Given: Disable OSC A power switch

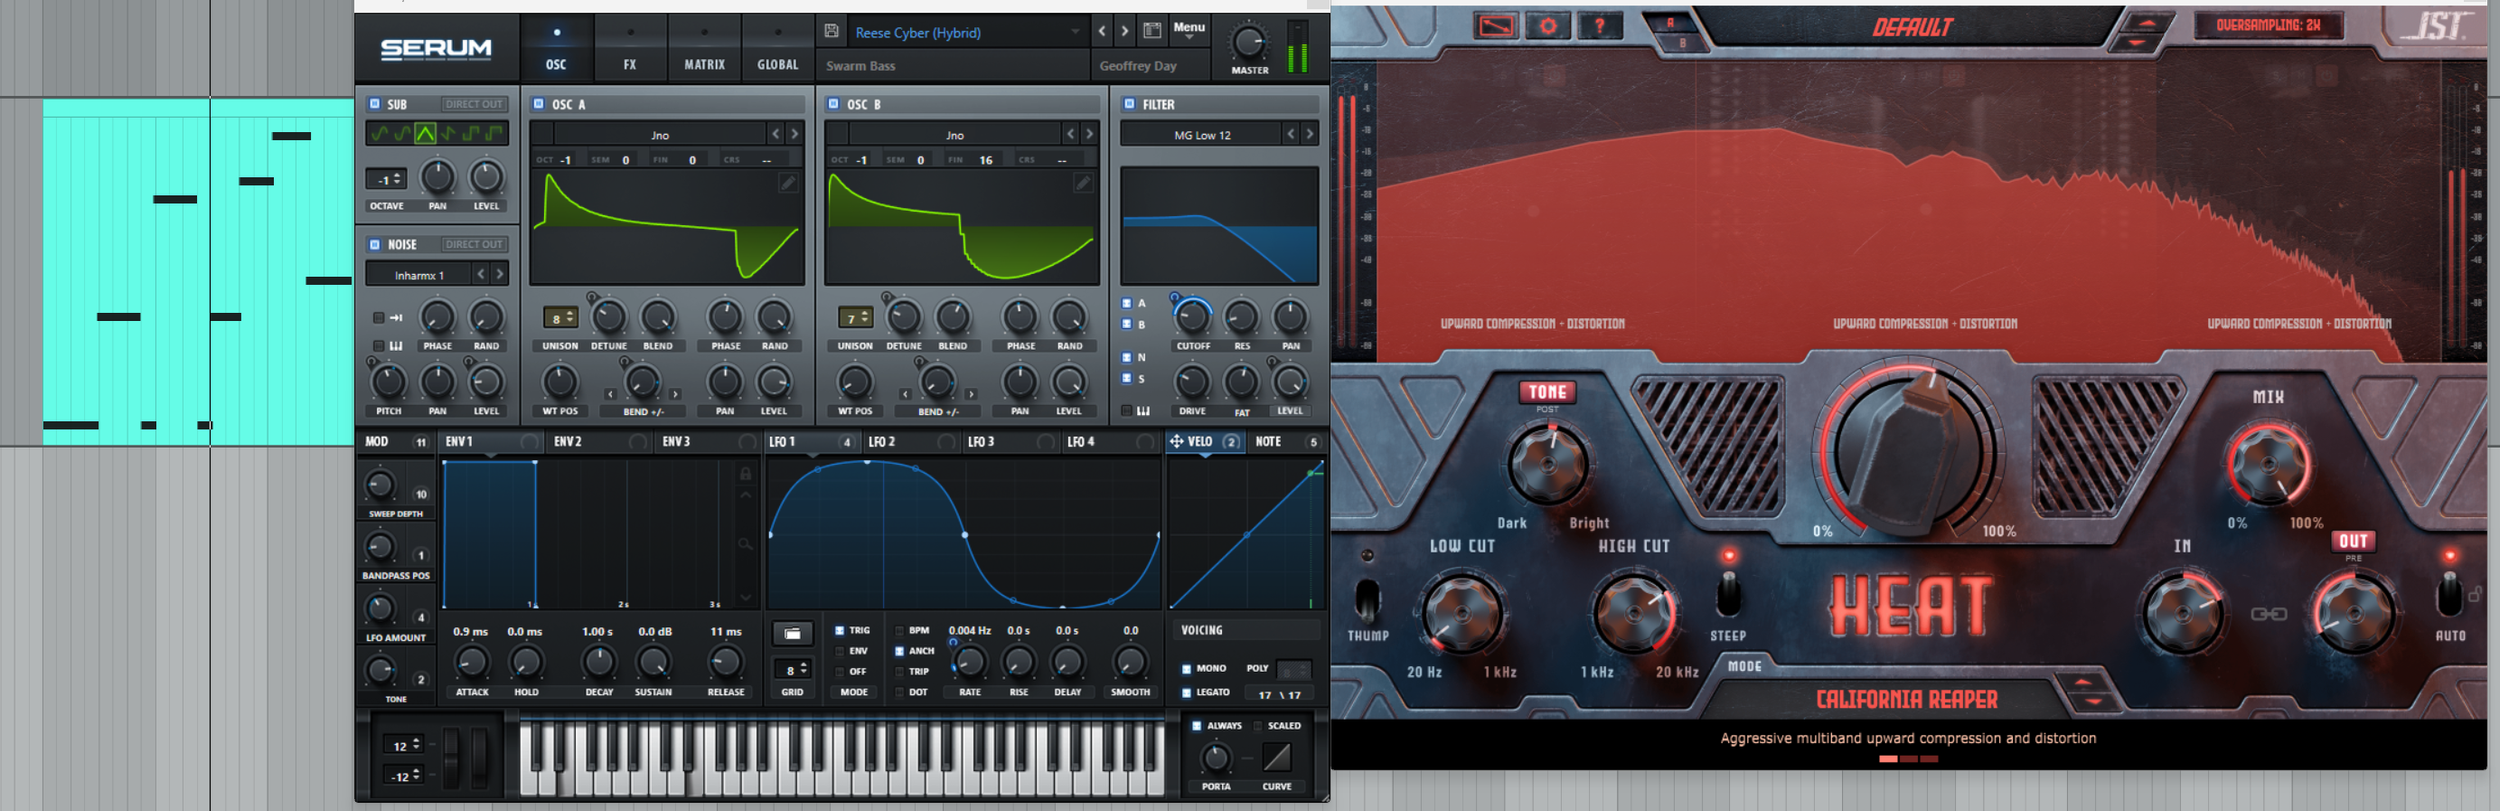Looking at the screenshot, I should [x=538, y=104].
